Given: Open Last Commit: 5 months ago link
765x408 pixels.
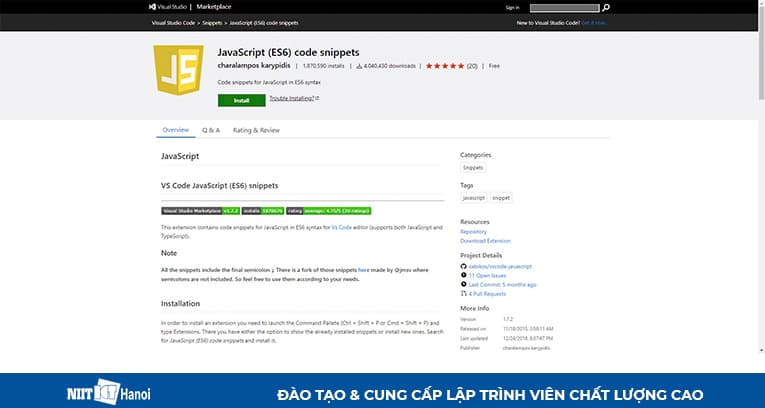Looking at the screenshot, I should [x=503, y=285].
